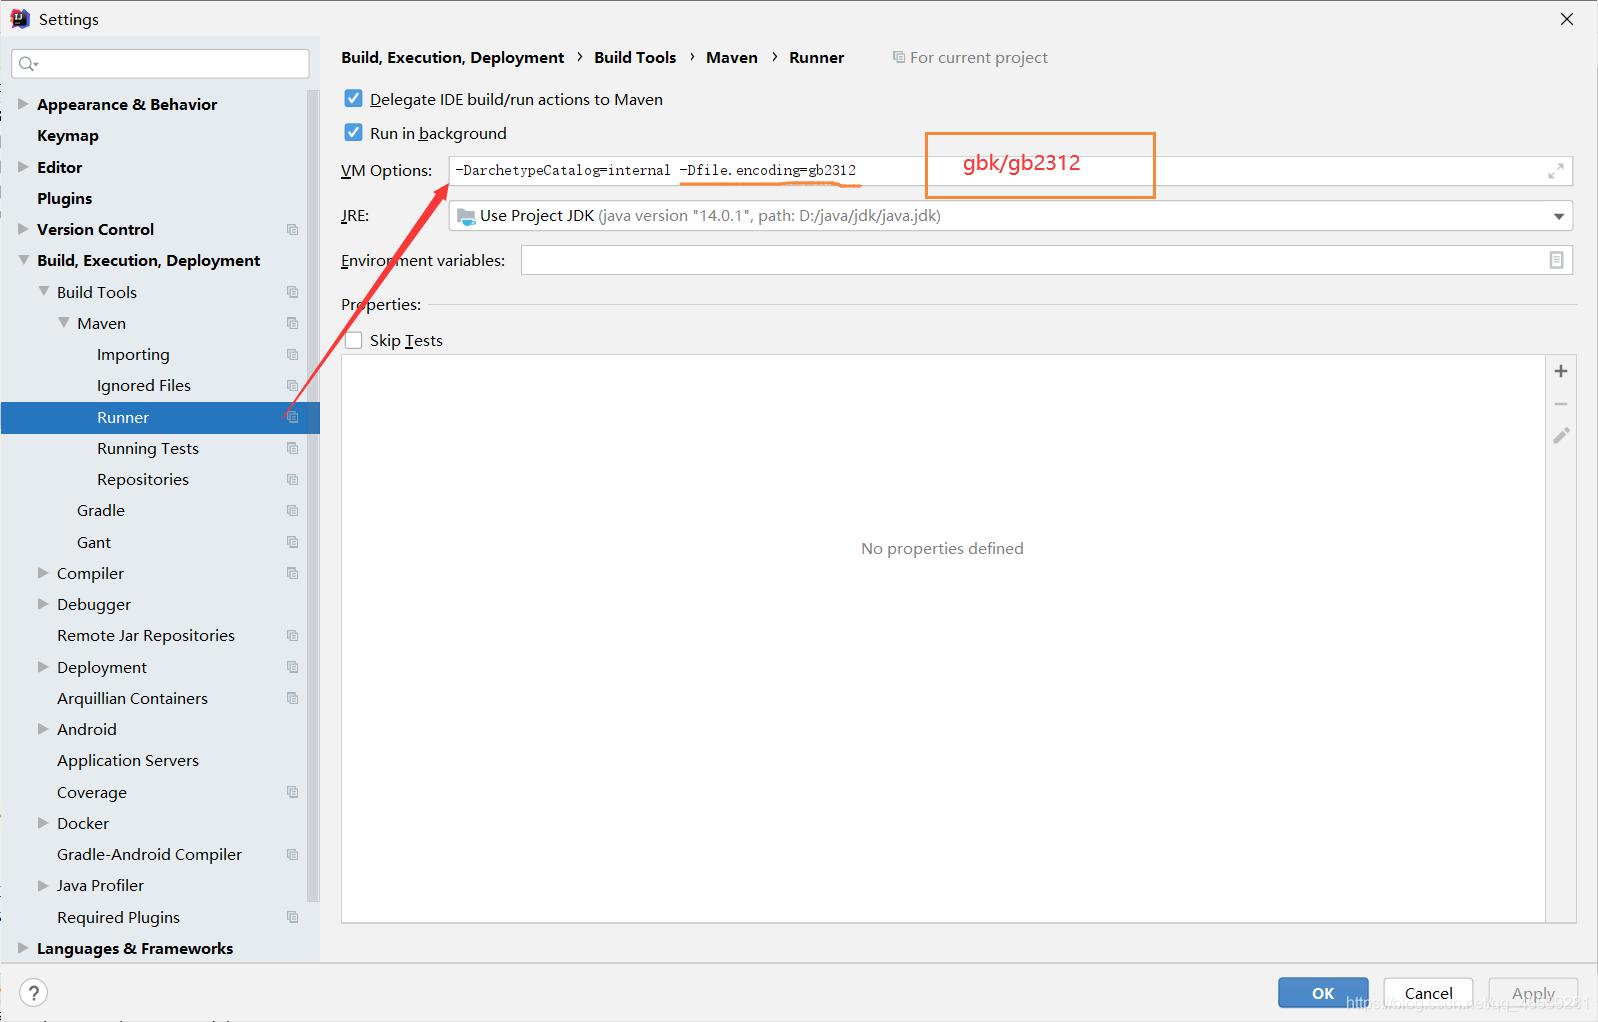Screen dimensions: 1598x1022
Task: Click into the settings search field
Action: (160, 64)
